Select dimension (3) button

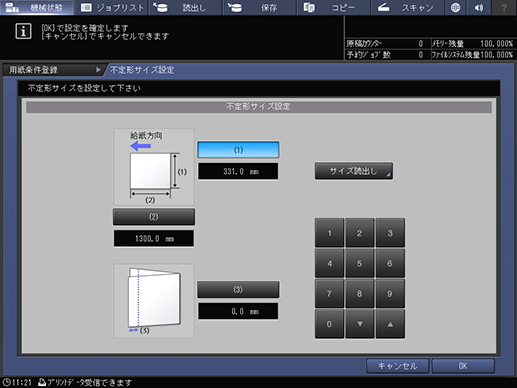click(x=238, y=289)
